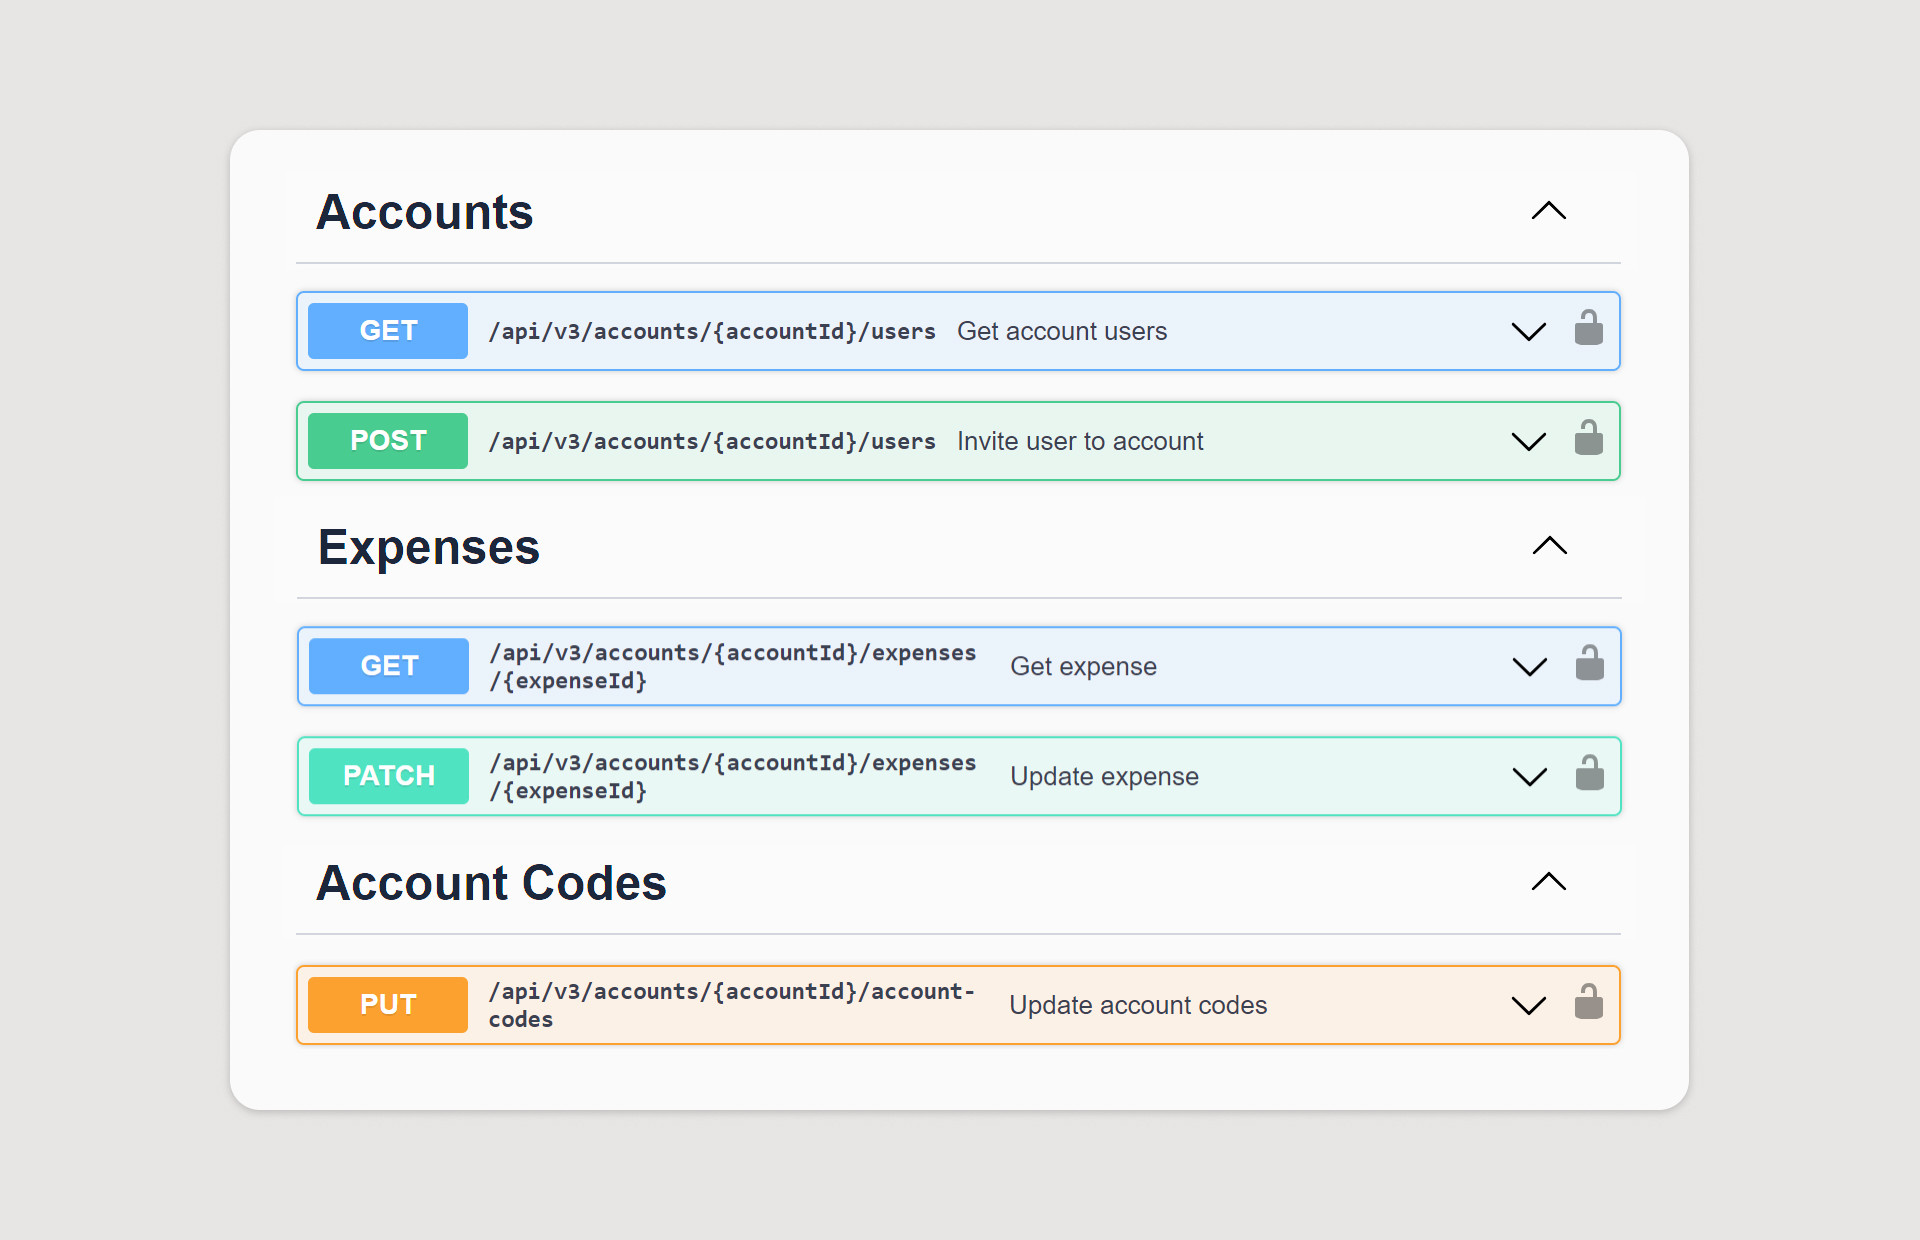Expand the Get expense endpoint arrow
The width and height of the screenshot is (1920, 1240).
pyautogui.click(x=1529, y=666)
